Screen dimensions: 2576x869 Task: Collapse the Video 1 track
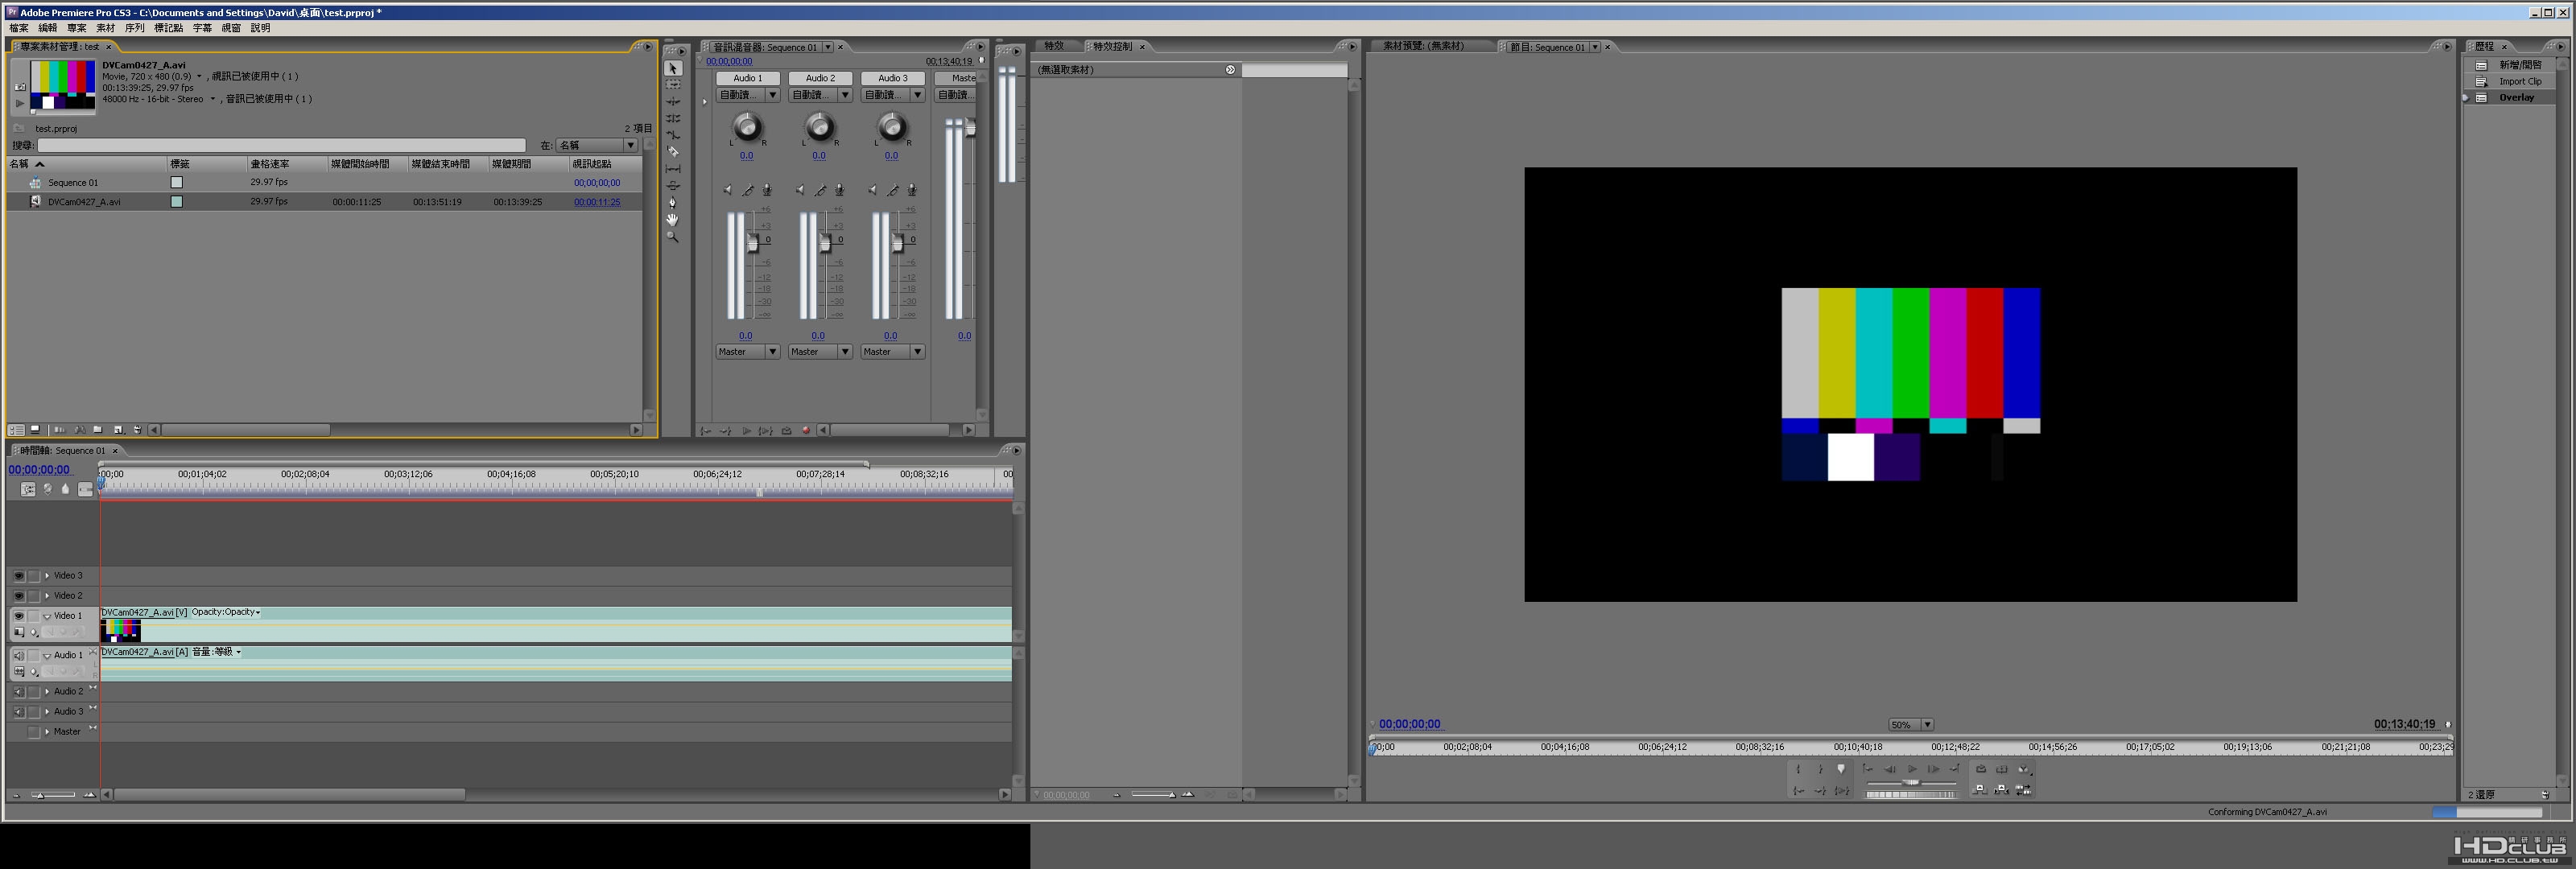click(x=47, y=616)
